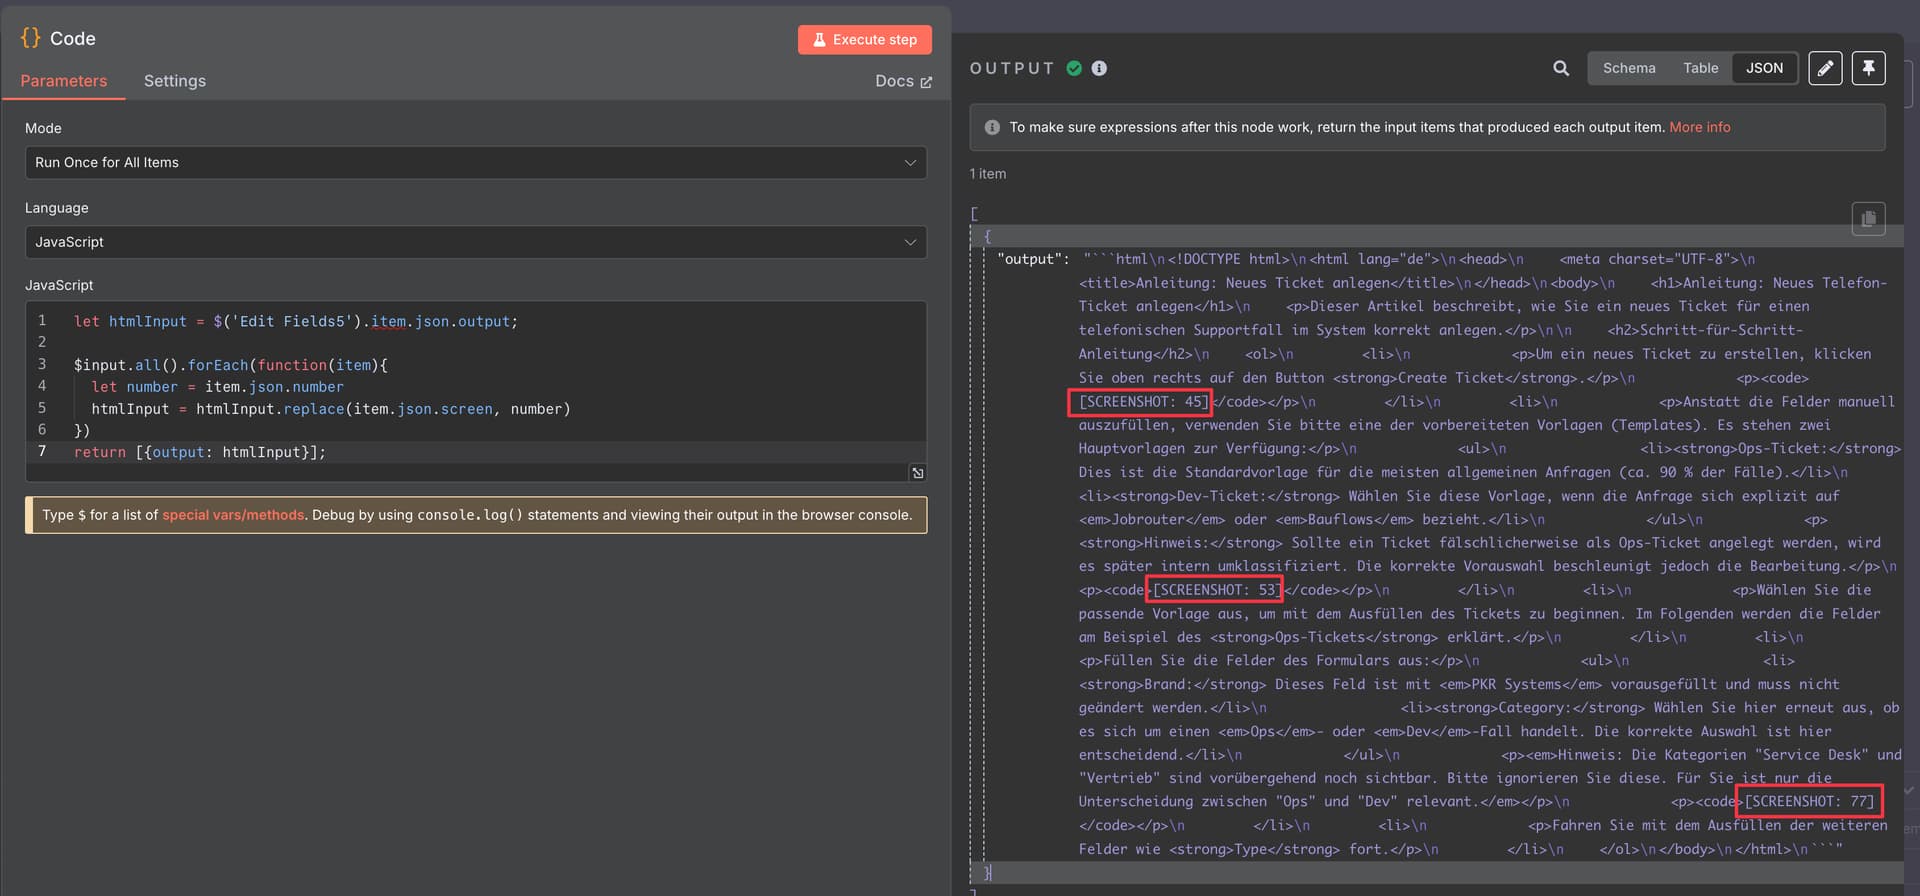Edit output with the pencil icon
The height and width of the screenshot is (896, 1920).
1825,68
